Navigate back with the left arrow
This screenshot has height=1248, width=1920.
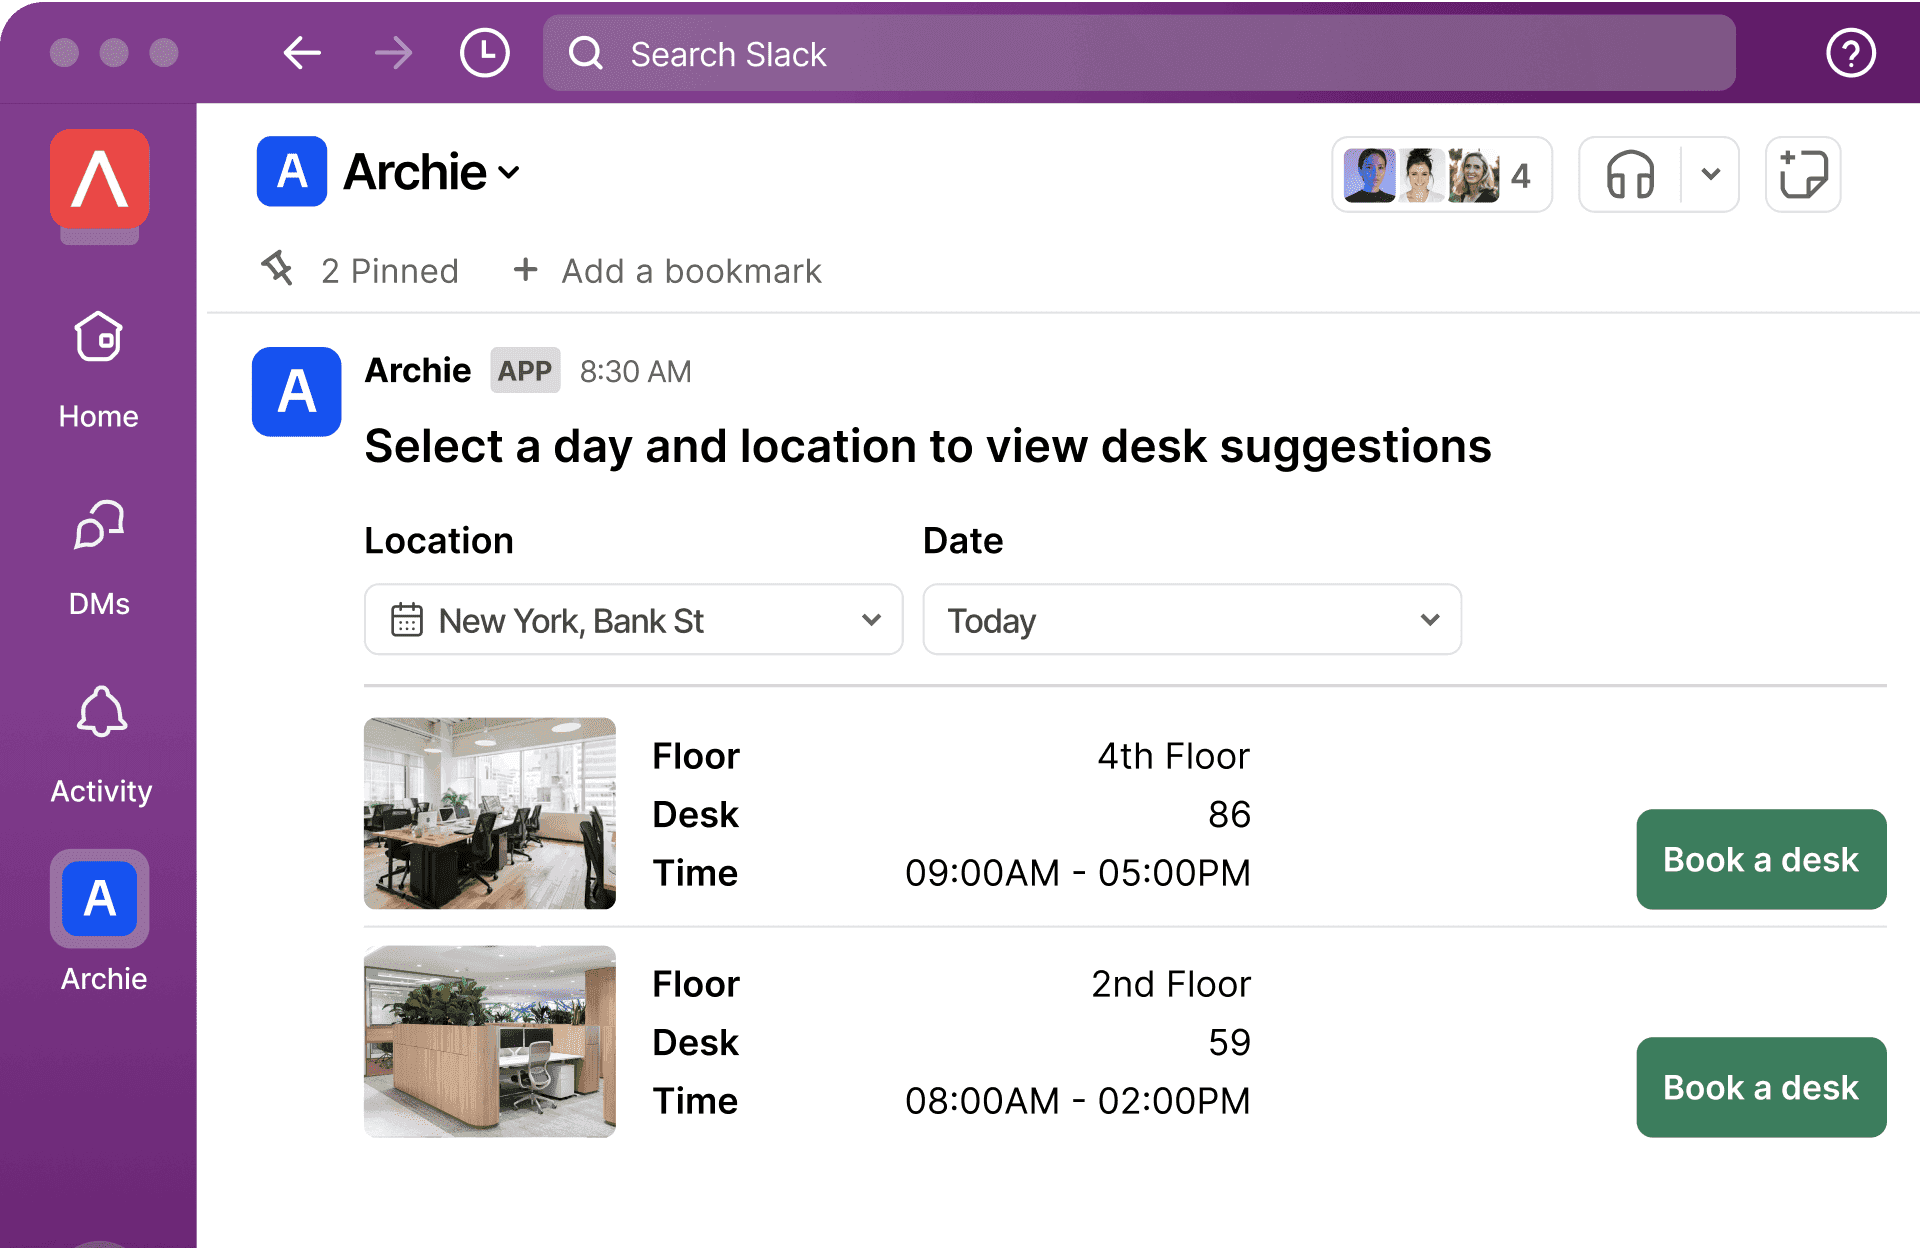coord(302,53)
